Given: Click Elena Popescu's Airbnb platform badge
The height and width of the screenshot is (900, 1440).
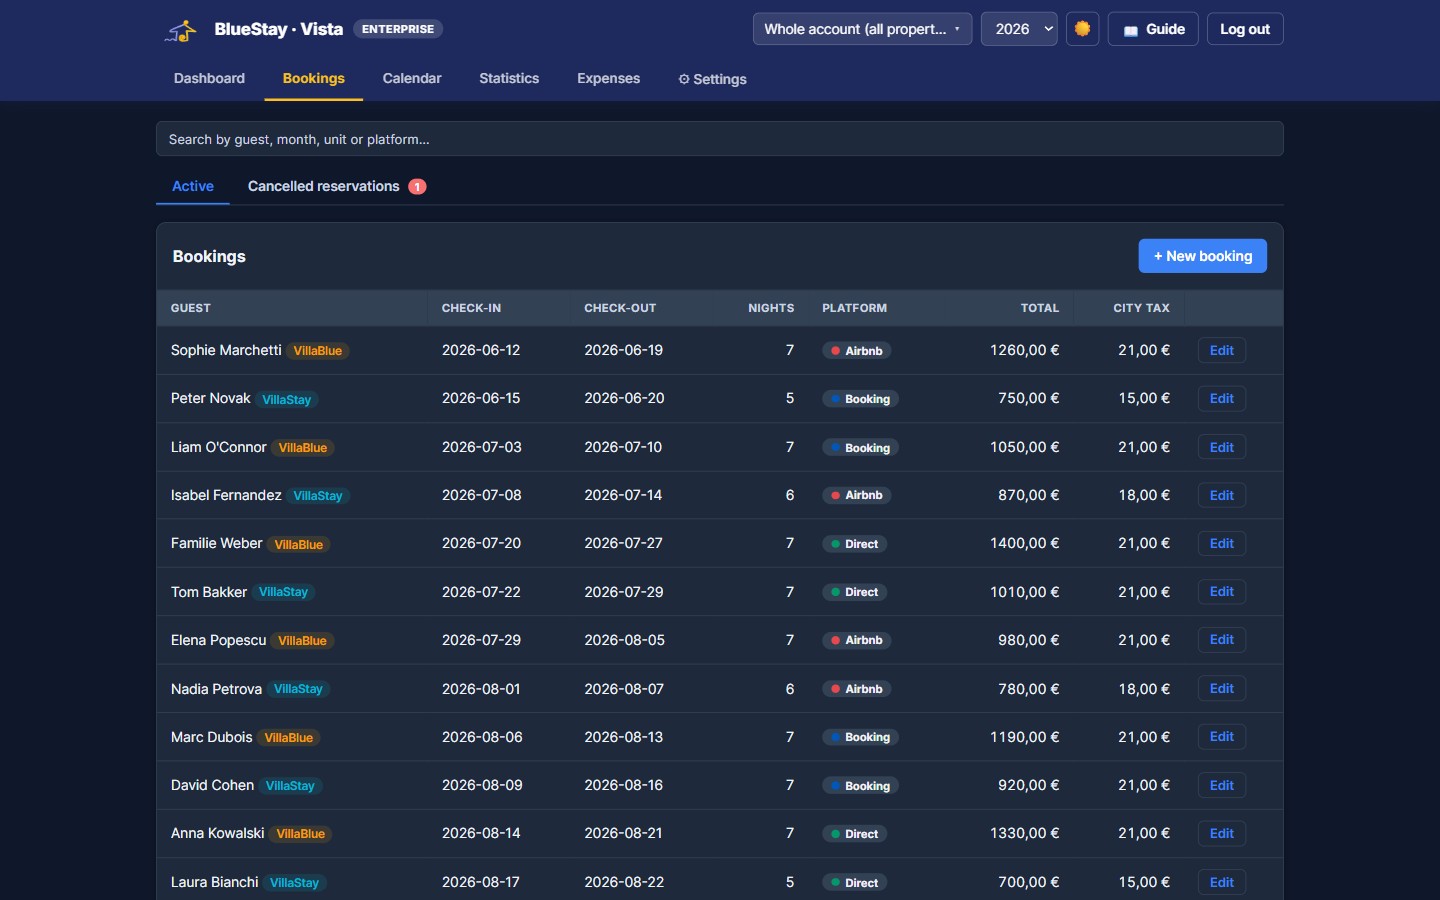Looking at the screenshot, I should pyautogui.click(x=856, y=640).
